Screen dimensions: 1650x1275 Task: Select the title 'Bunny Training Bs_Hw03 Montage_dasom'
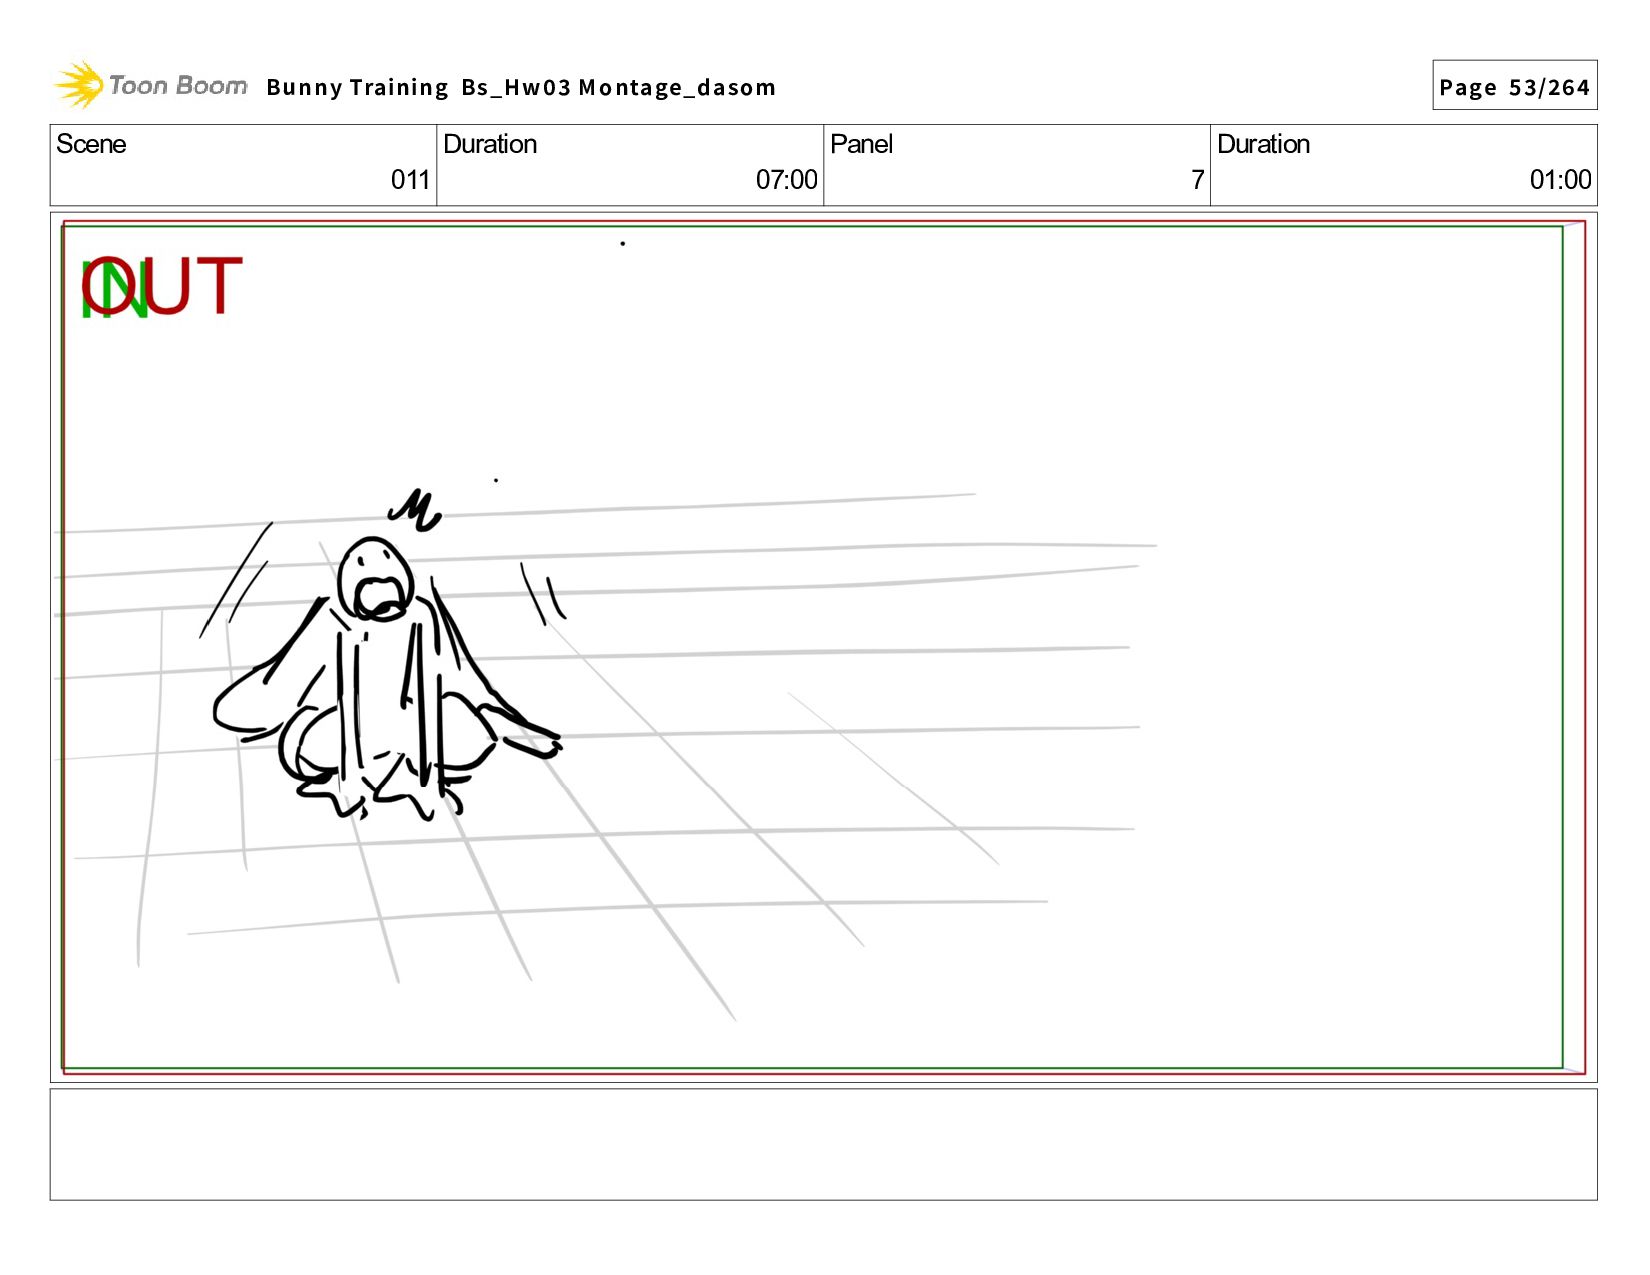pos(521,88)
